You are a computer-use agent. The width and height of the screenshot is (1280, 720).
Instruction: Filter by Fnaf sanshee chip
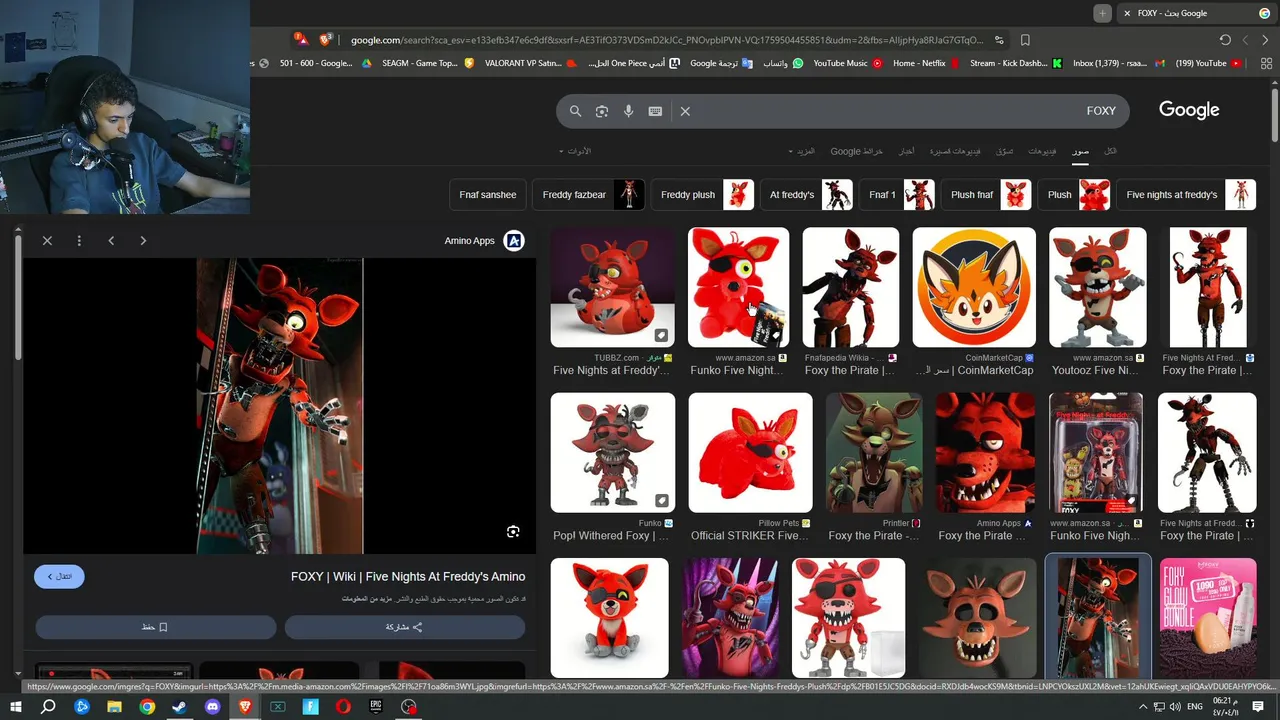click(x=488, y=195)
